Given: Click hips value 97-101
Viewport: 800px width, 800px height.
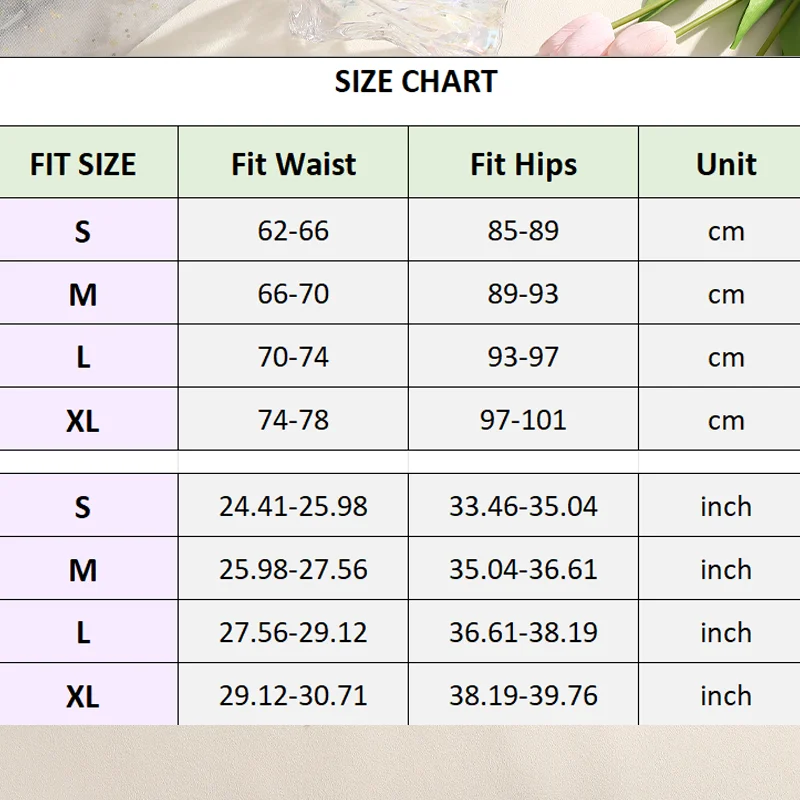Looking at the screenshot, I should click(x=523, y=420).
